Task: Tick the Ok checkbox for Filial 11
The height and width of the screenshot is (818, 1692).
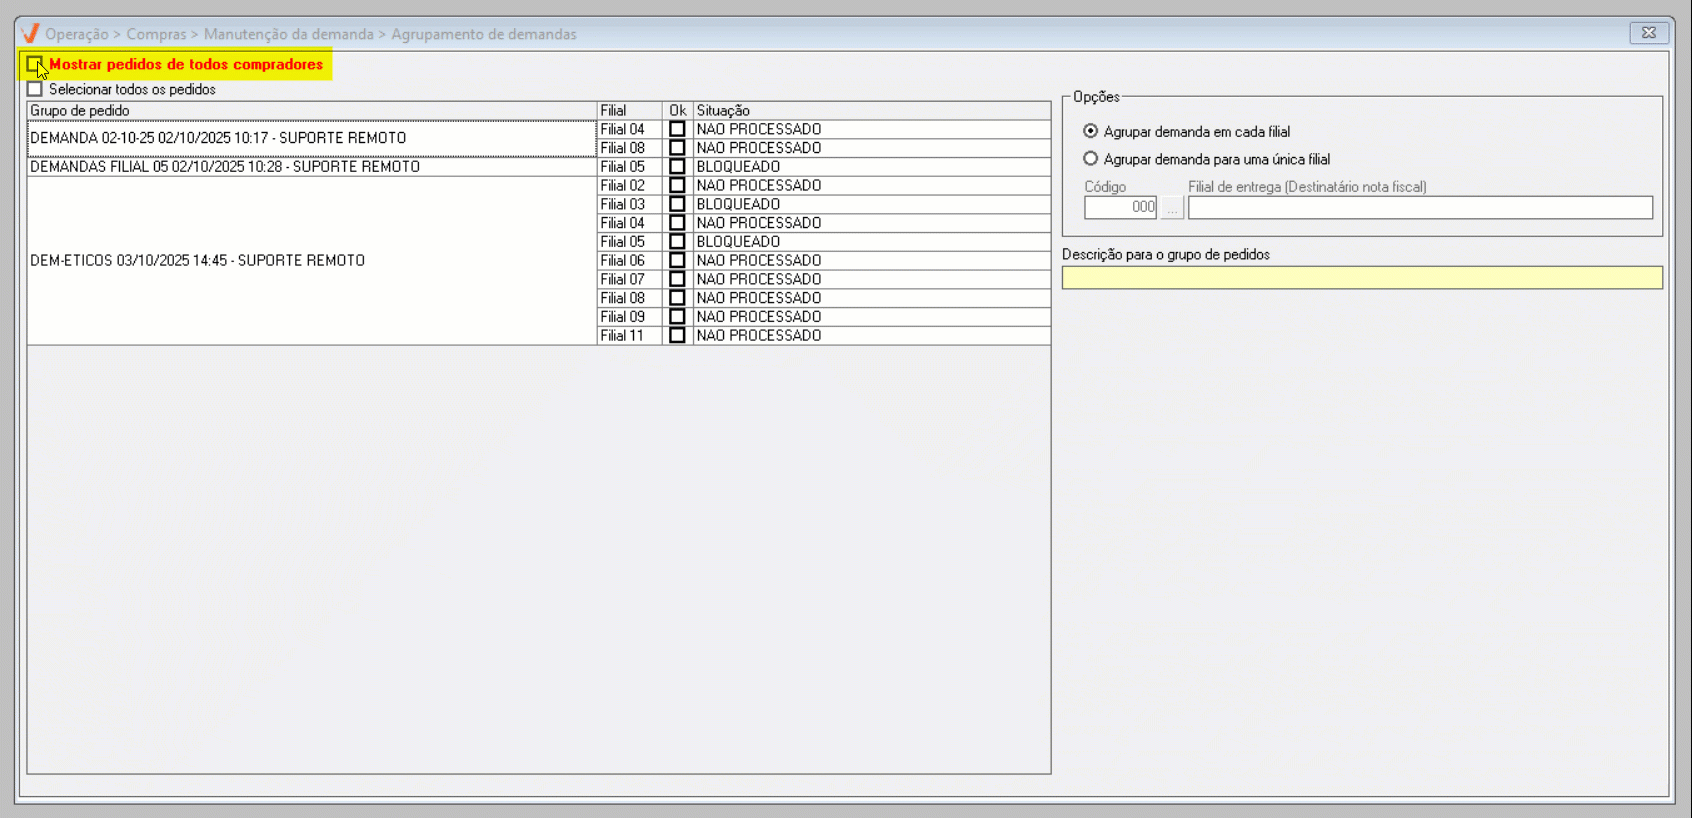Action: coord(677,336)
